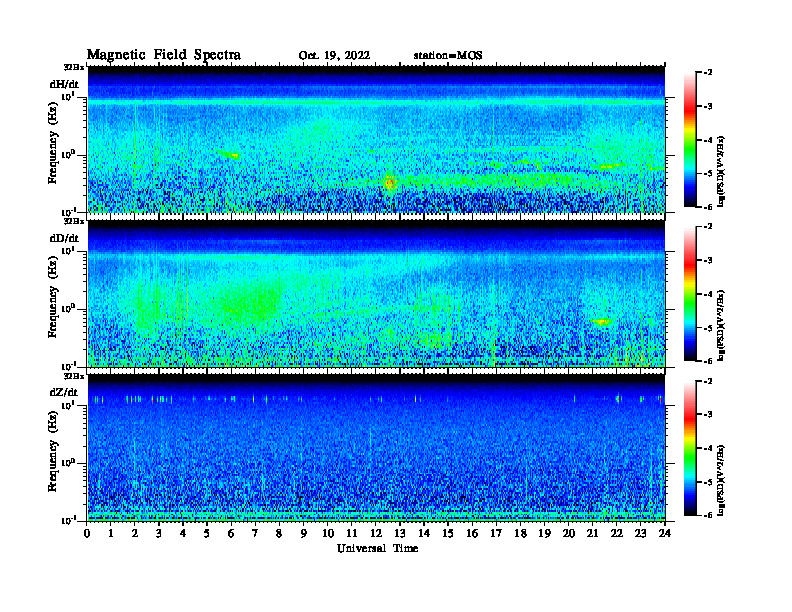The height and width of the screenshot is (612, 792).
Task: Click hour tick label 16 on time axis
Action: pyautogui.click(x=472, y=533)
